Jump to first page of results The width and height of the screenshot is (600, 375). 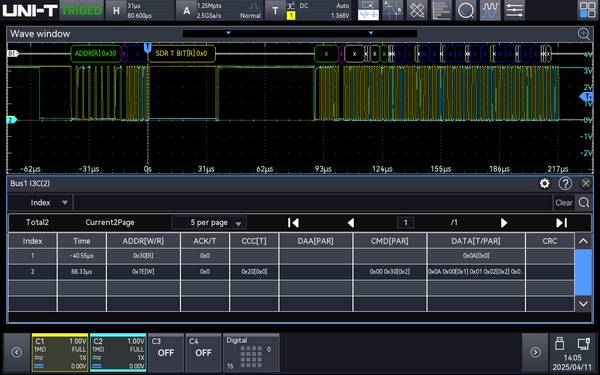click(x=293, y=223)
